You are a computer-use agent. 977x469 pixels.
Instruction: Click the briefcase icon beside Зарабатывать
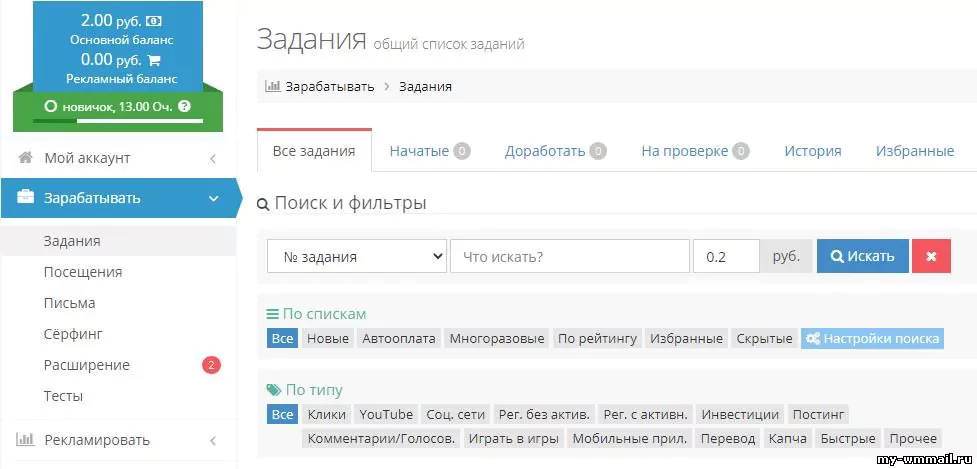[26, 198]
